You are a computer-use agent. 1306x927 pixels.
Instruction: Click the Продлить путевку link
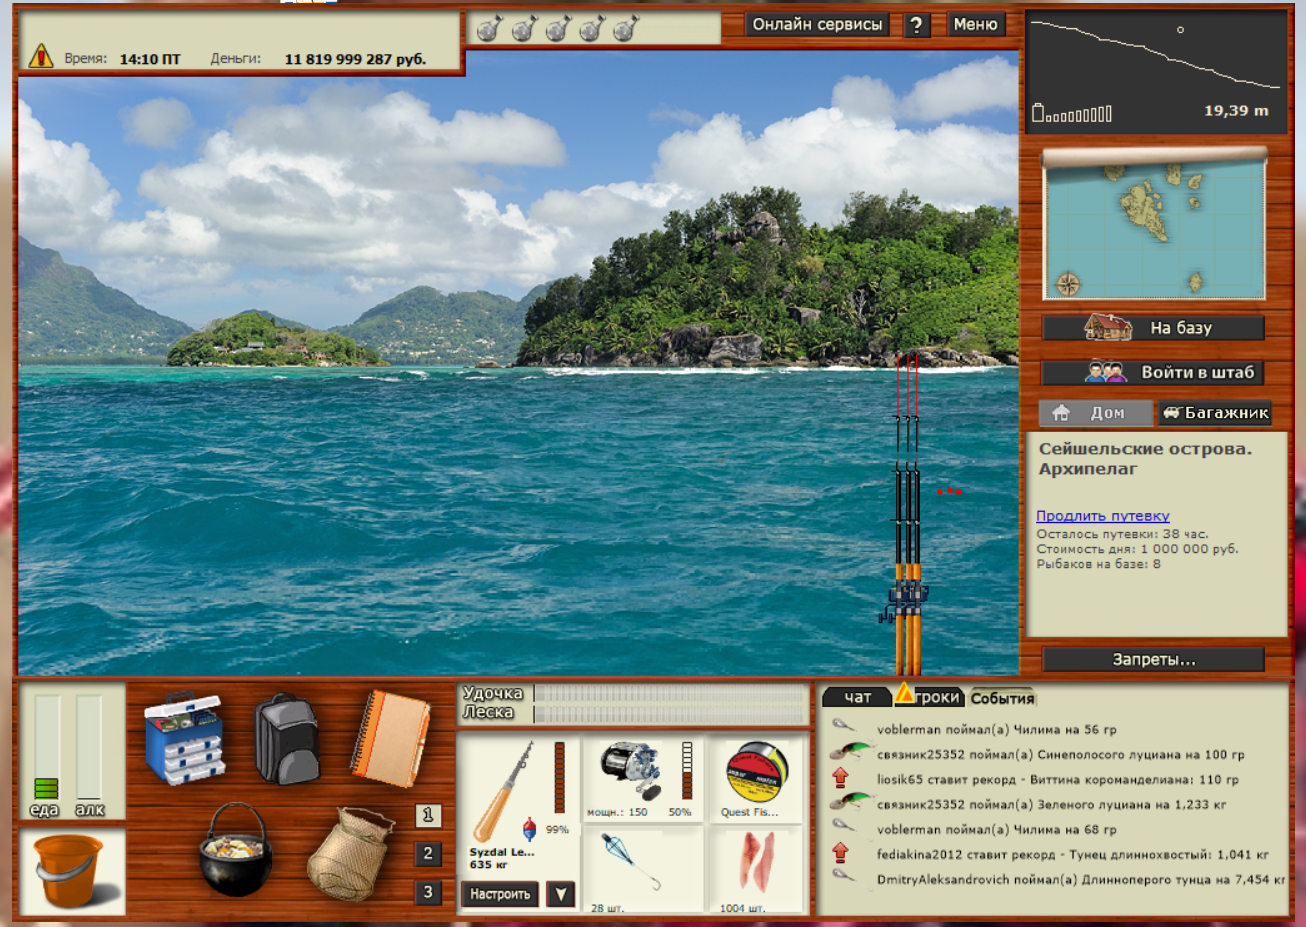(x=1102, y=516)
